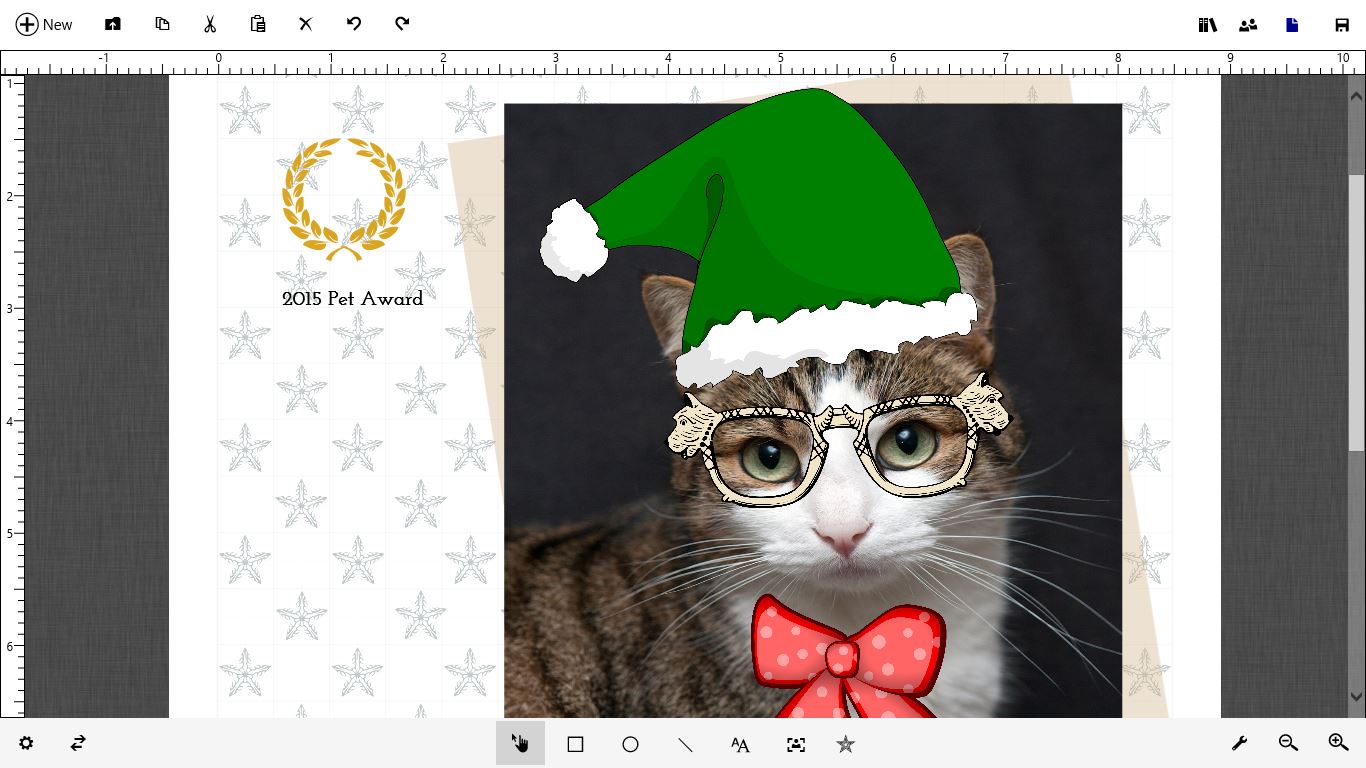Zoom in with the magnifier plus

[x=1338, y=742]
